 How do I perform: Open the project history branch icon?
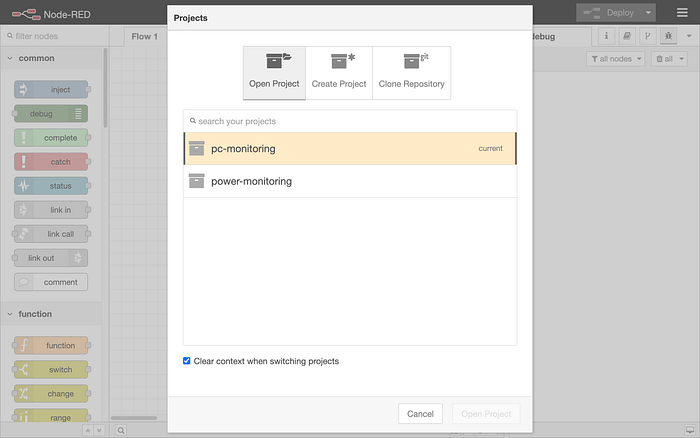tap(647, 36)
